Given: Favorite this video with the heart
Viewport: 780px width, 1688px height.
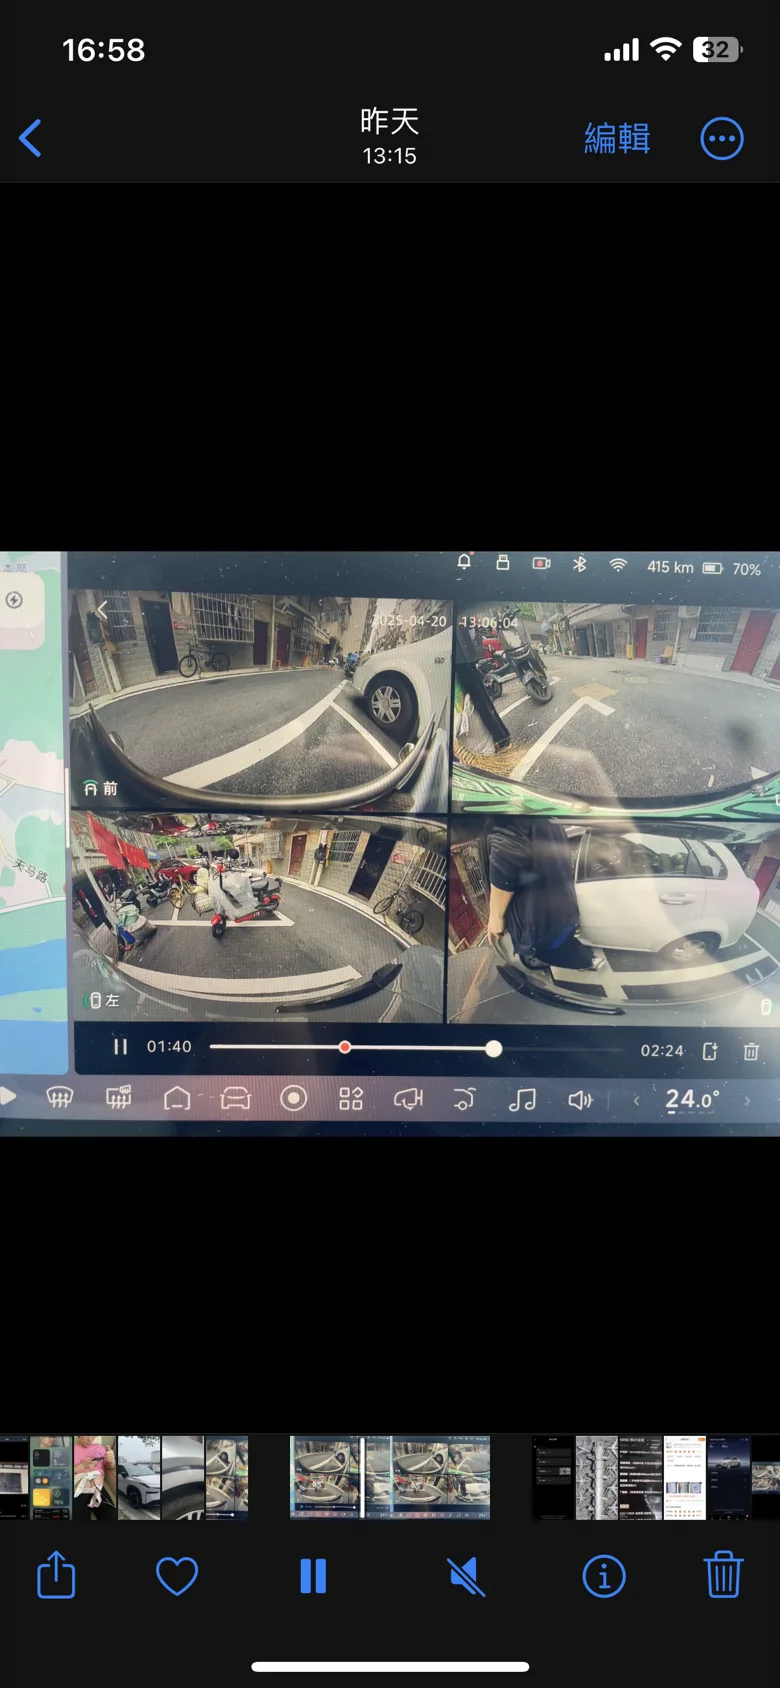Looking at the screenshot, I should click(x=177, y=1576).
